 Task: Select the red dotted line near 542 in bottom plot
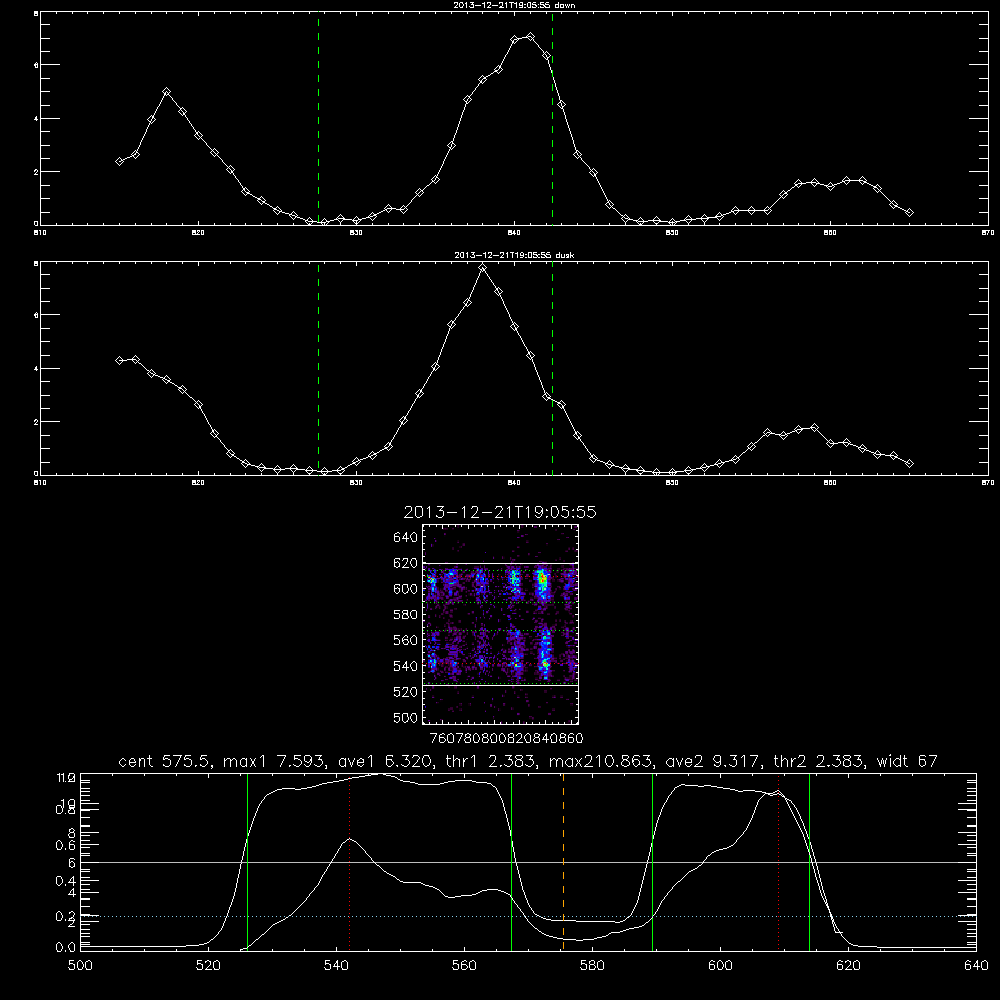click(x=349, y=861)
